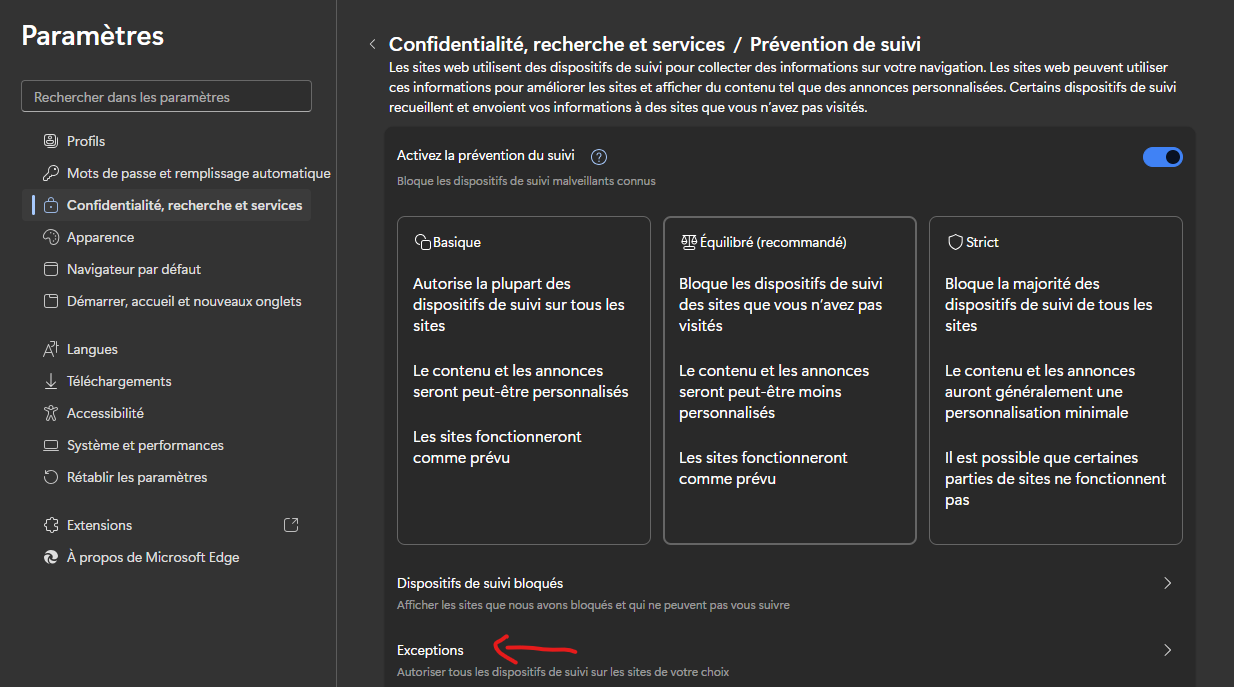Focus the Rechercher dans les paramètres field
The image size is (1234, 687).
(166, 97)
